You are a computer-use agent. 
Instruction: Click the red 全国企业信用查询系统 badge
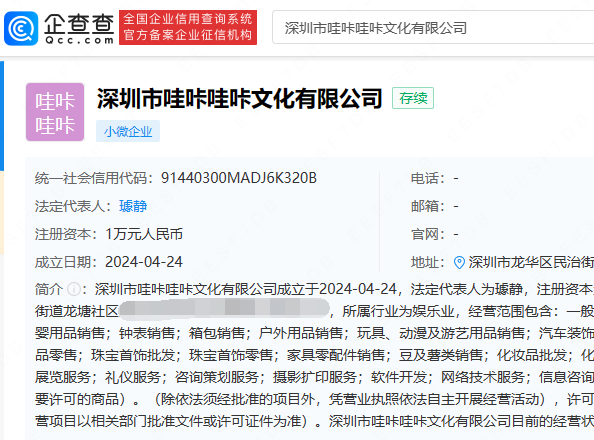(x=188, y=27)
